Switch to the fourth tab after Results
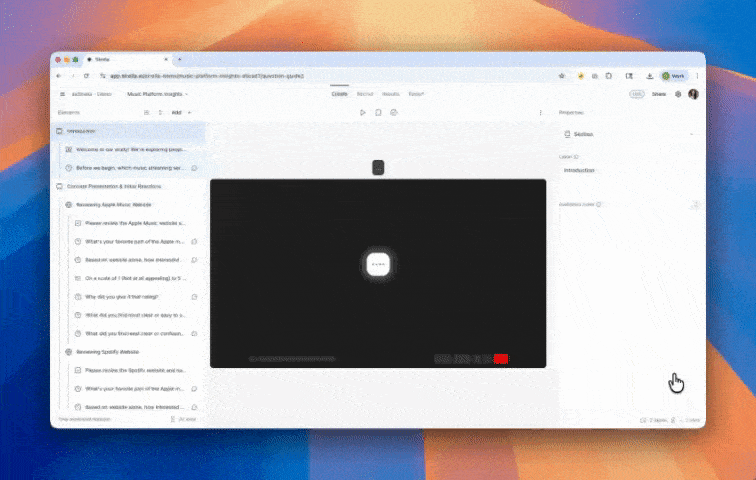Image resolution: width=756 pixels, height=480 pixels. click(x=416, y=94)
